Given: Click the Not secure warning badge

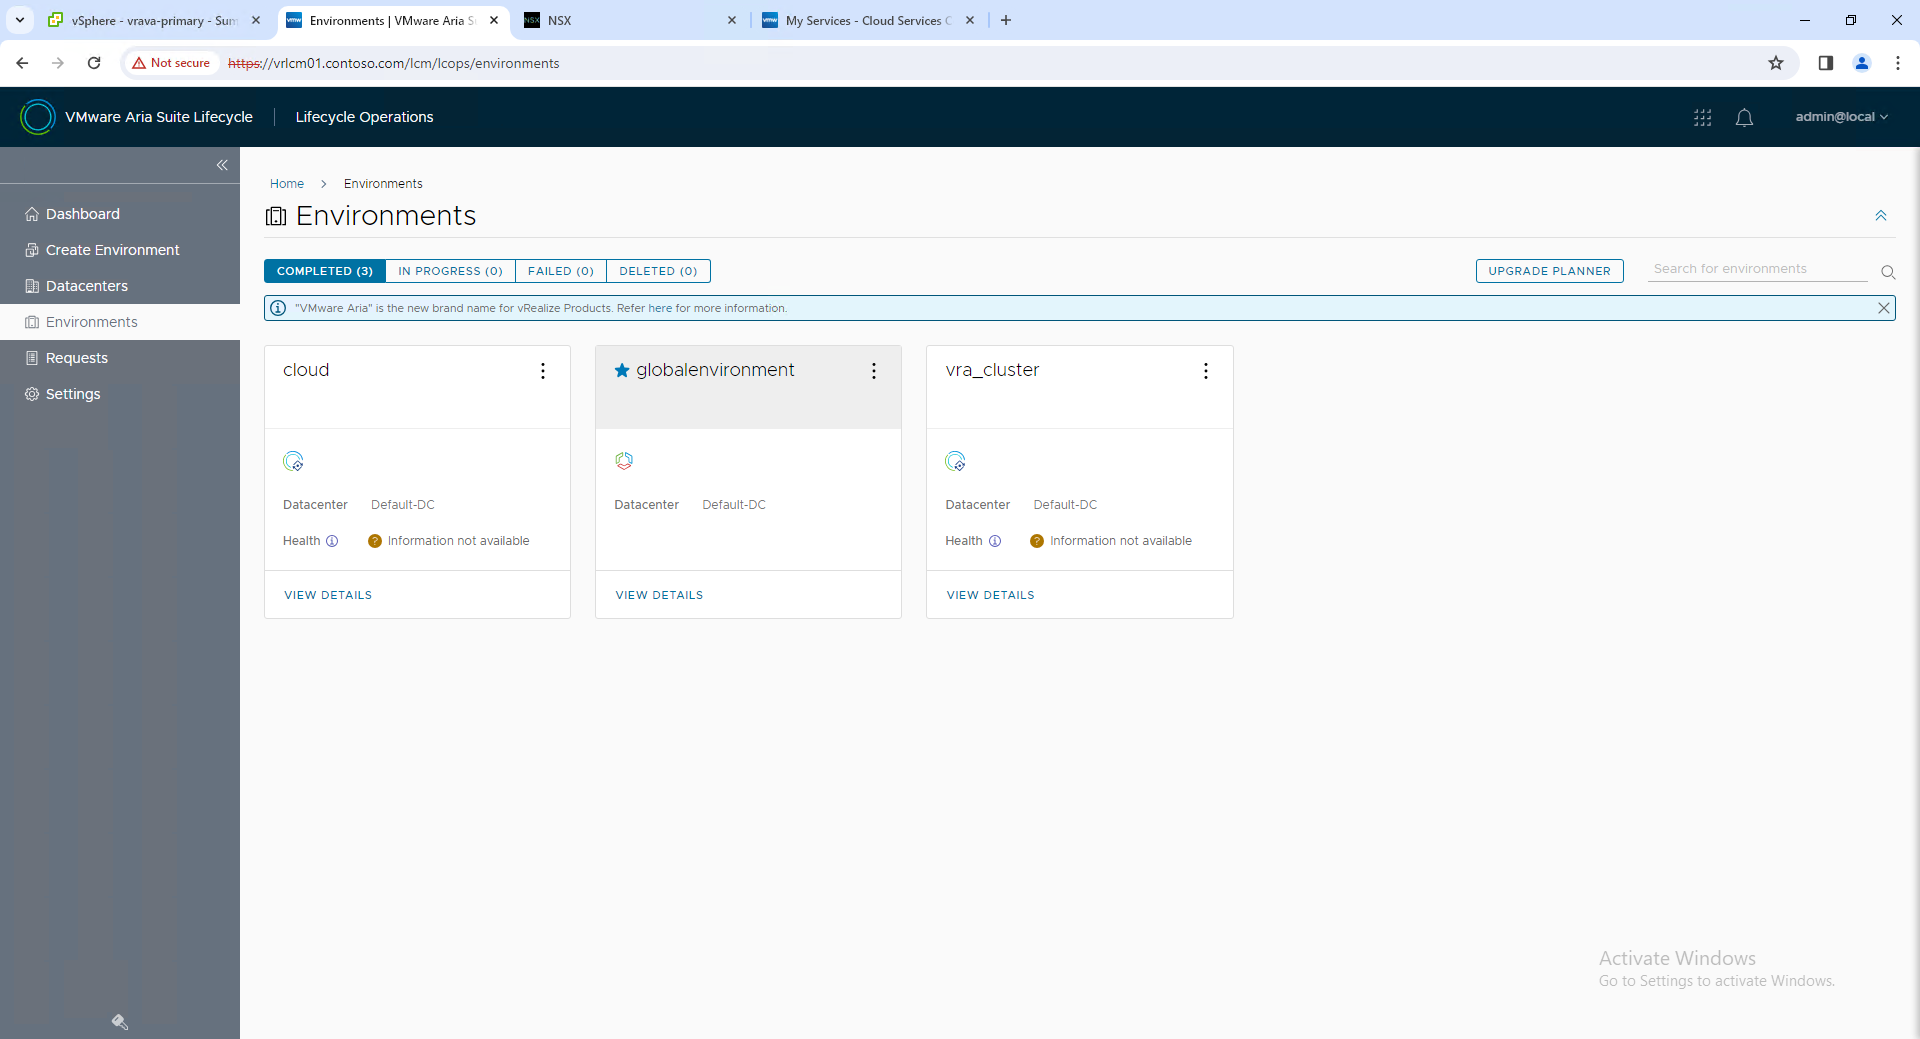Looking at the screenshot, I should point(171,63).
